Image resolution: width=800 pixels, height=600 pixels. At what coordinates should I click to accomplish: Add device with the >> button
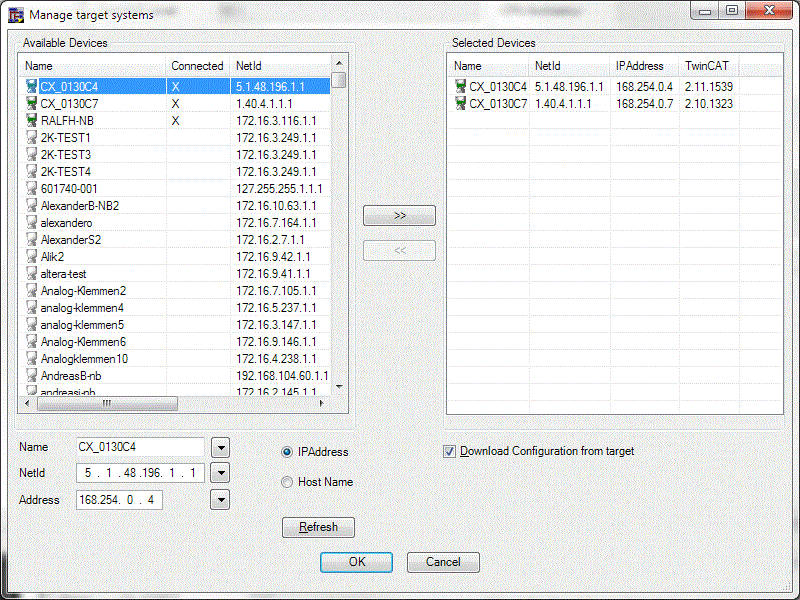399,215
